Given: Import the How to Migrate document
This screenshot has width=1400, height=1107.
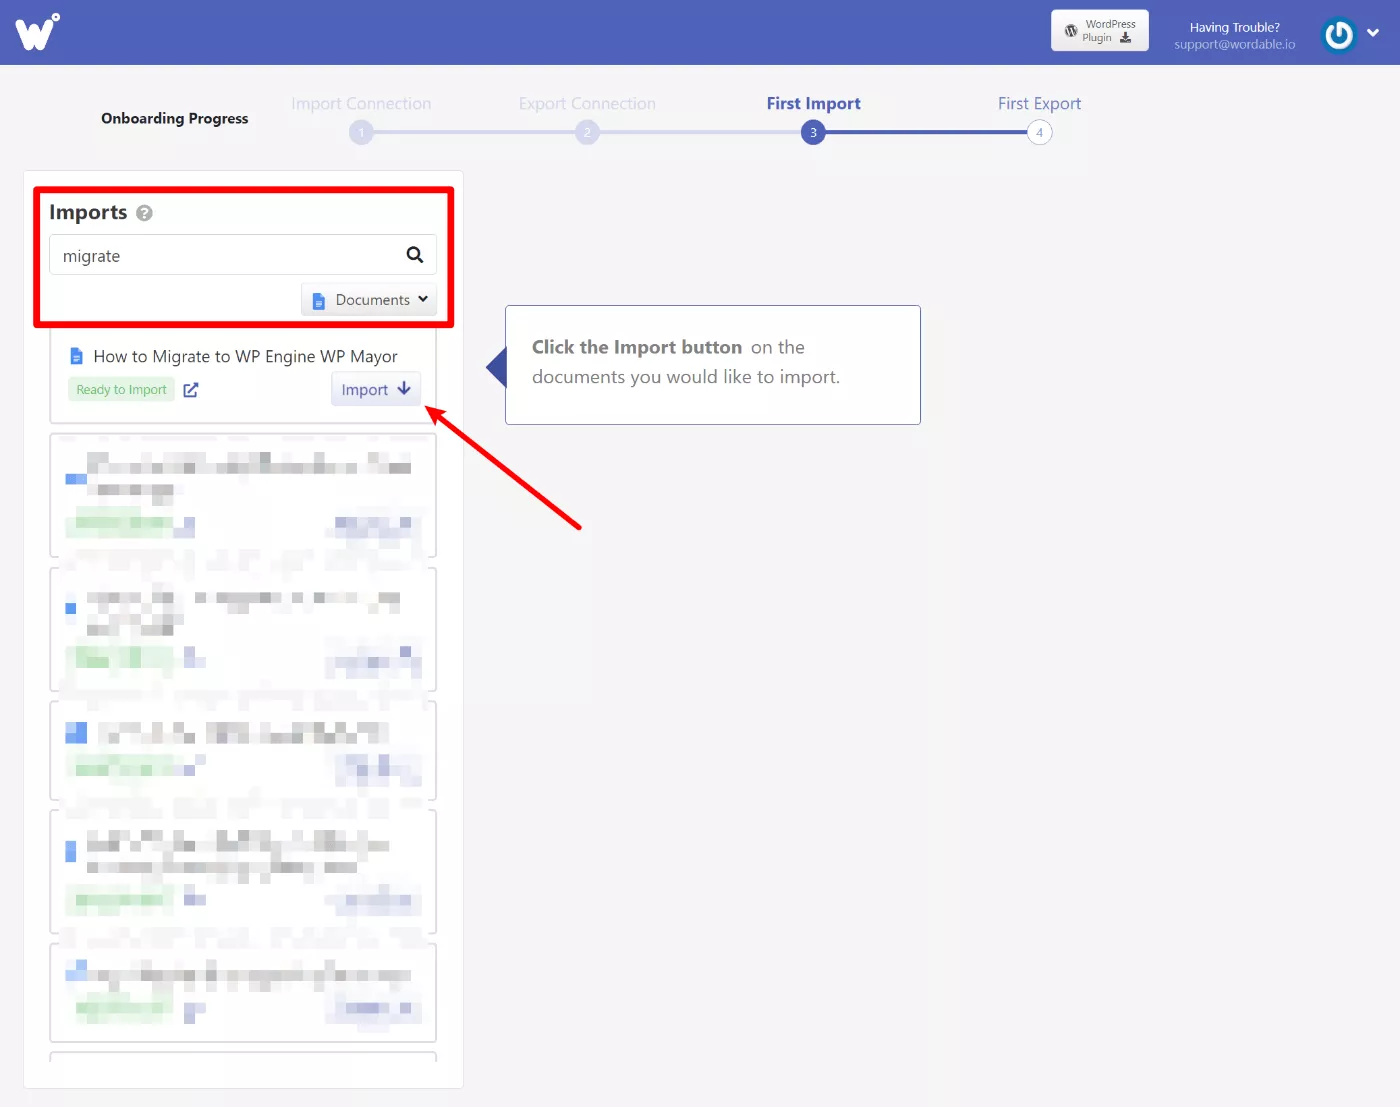Looking at the screenshot, I should 376,389.
